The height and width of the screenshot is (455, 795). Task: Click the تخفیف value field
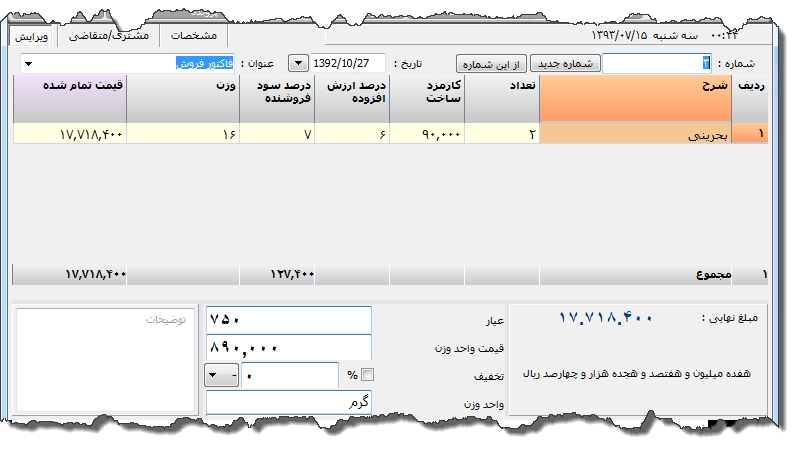290,375
